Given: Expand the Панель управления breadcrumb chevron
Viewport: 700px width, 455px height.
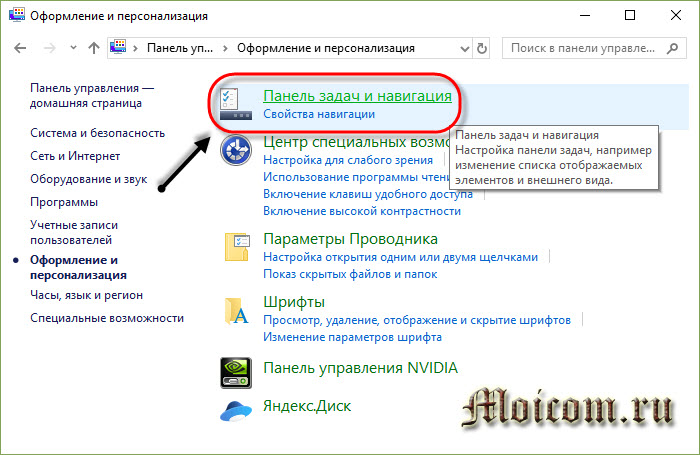Looking at the screenshot, I should click(x=226, y=48).
